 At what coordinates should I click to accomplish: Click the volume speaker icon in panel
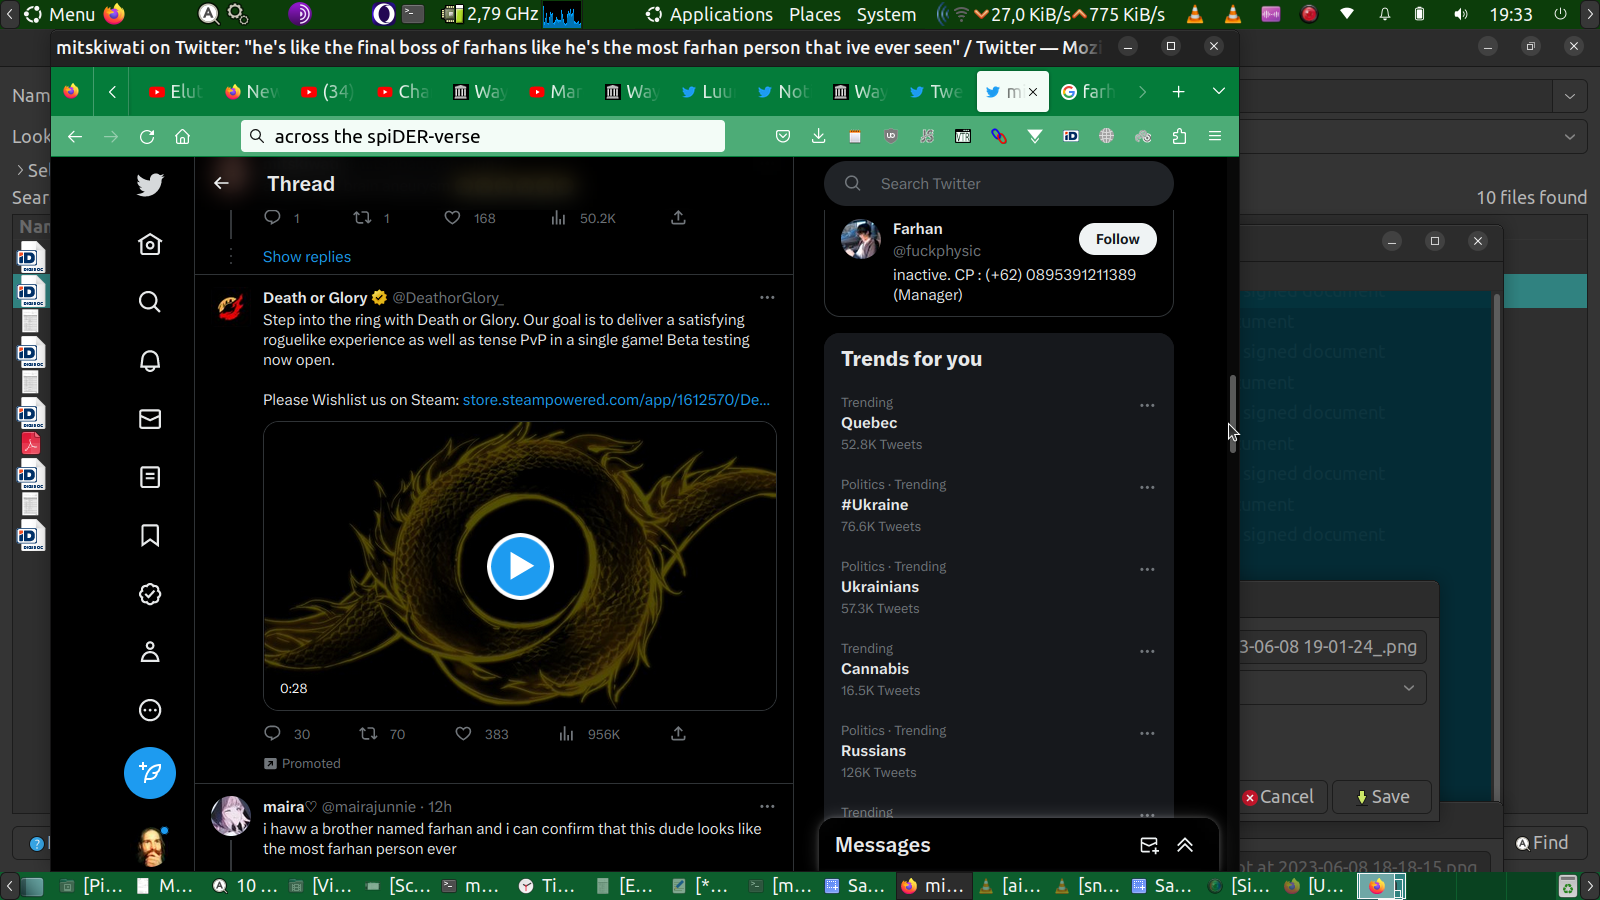pos(1461,14)
